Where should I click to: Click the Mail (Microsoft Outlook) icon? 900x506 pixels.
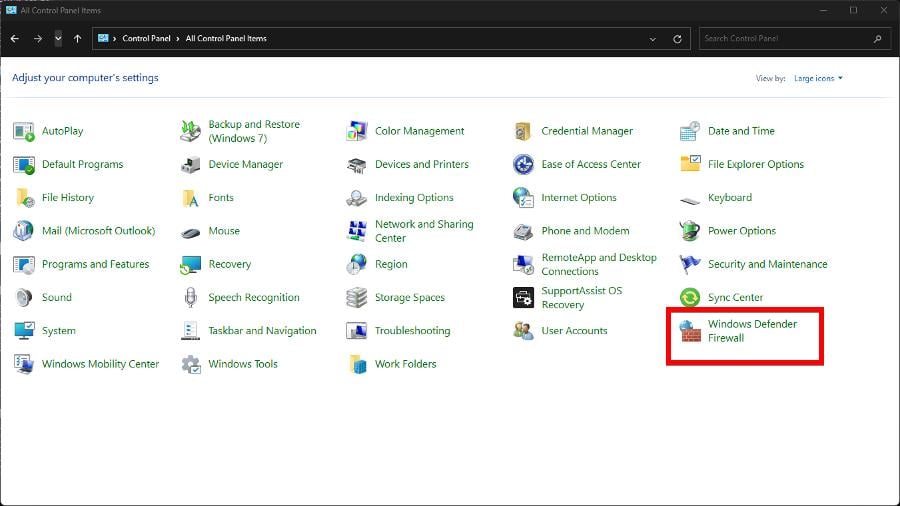24,231
